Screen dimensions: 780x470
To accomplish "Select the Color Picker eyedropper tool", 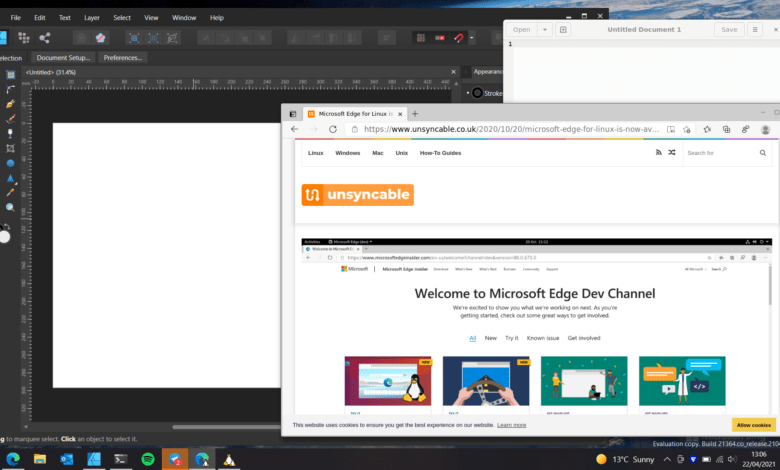I will tap(10, 193).
